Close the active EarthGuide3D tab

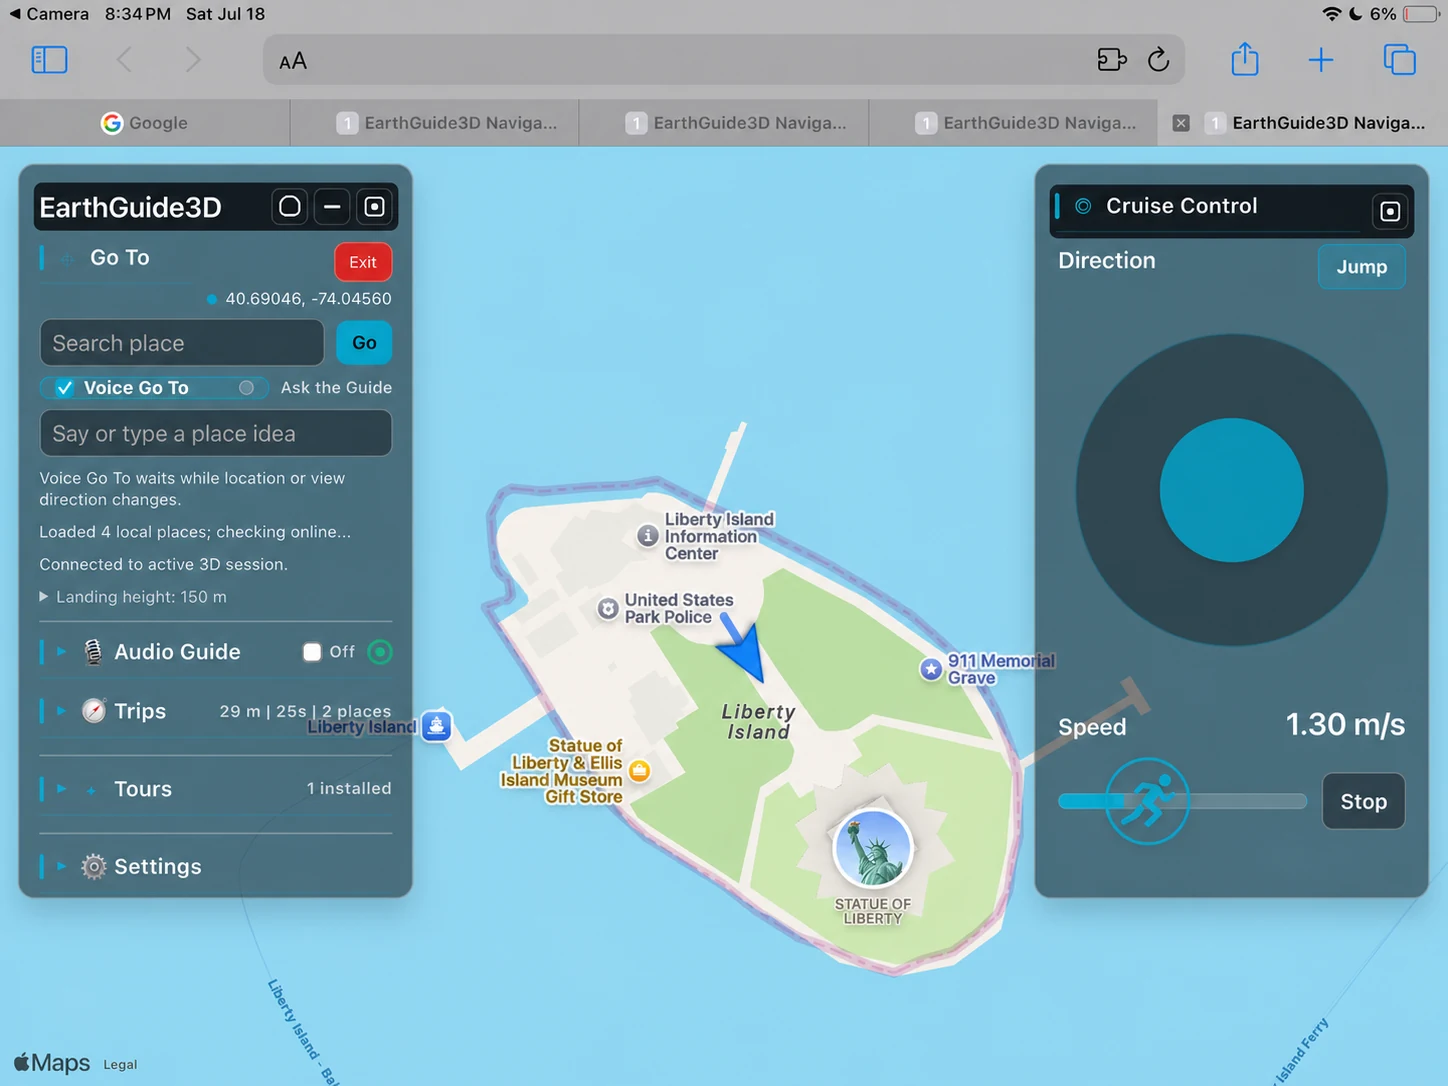pyautogui.click(x=1181, y=123)
